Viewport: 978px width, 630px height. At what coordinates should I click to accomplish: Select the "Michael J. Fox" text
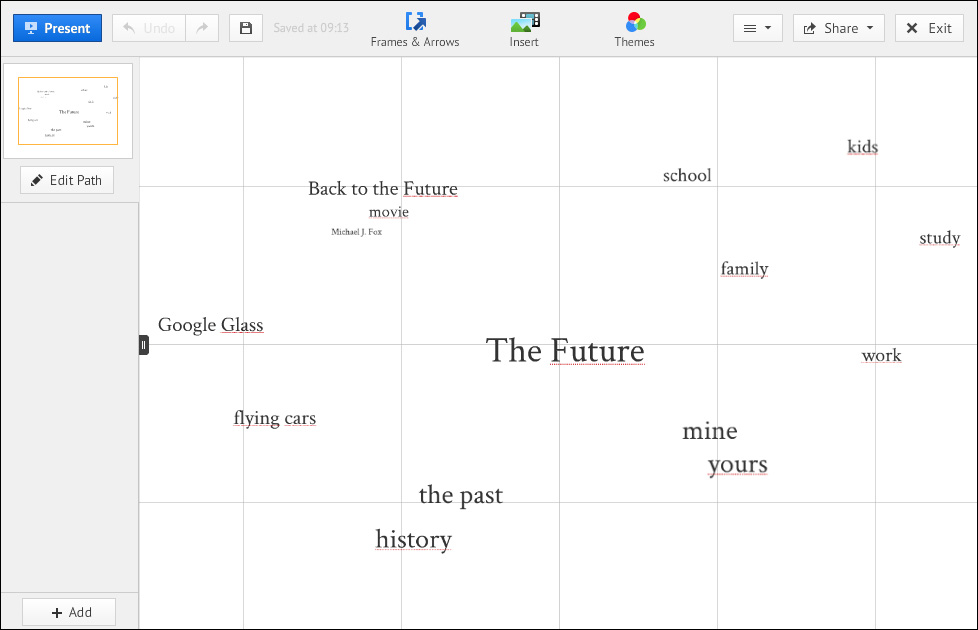click(x=356, y=231)
